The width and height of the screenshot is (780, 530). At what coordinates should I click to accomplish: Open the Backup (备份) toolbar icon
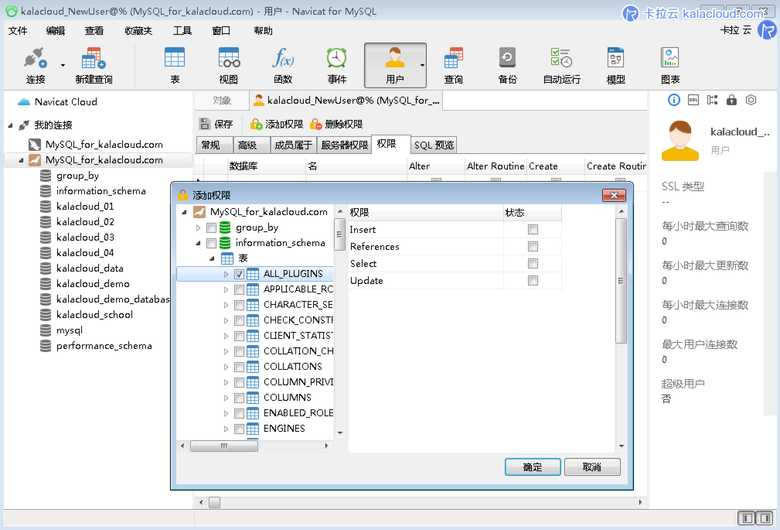pyautogui.click(x=507, y=65)
